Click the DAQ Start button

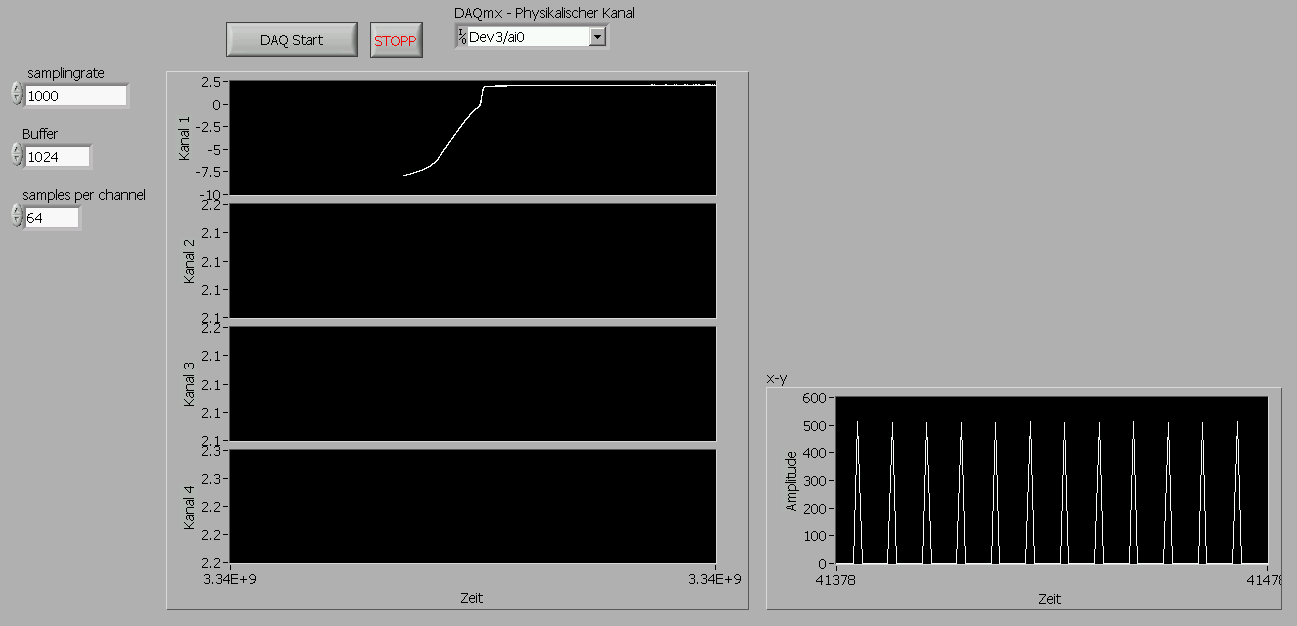291,40
